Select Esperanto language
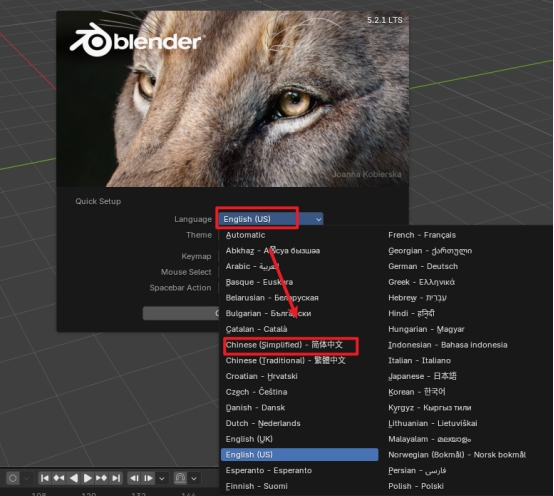The height and width of the screenshot is (496, 554). pos(299,470)
